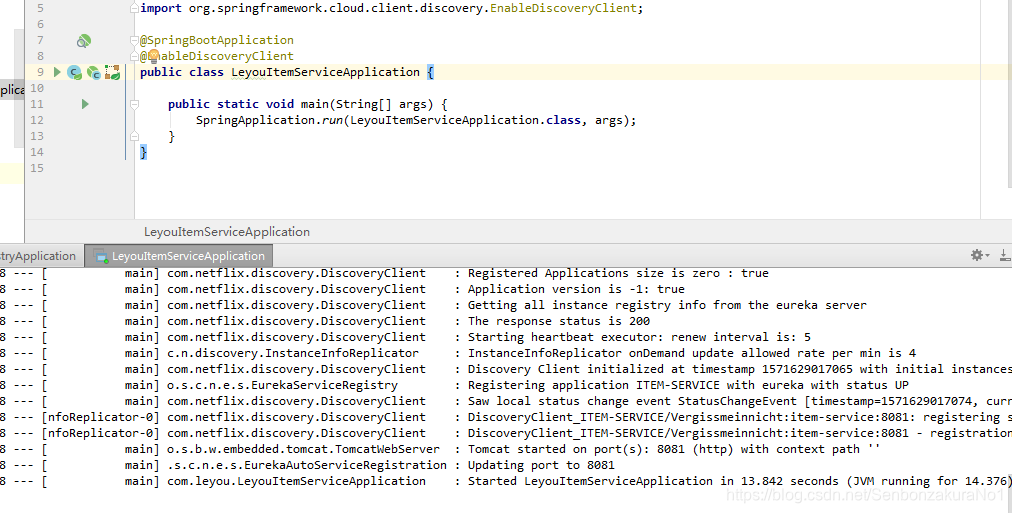The width and height of the screenshot is (1012, 513).
Task: Click the hide Run tool window icon
Action: [1005, 255]
